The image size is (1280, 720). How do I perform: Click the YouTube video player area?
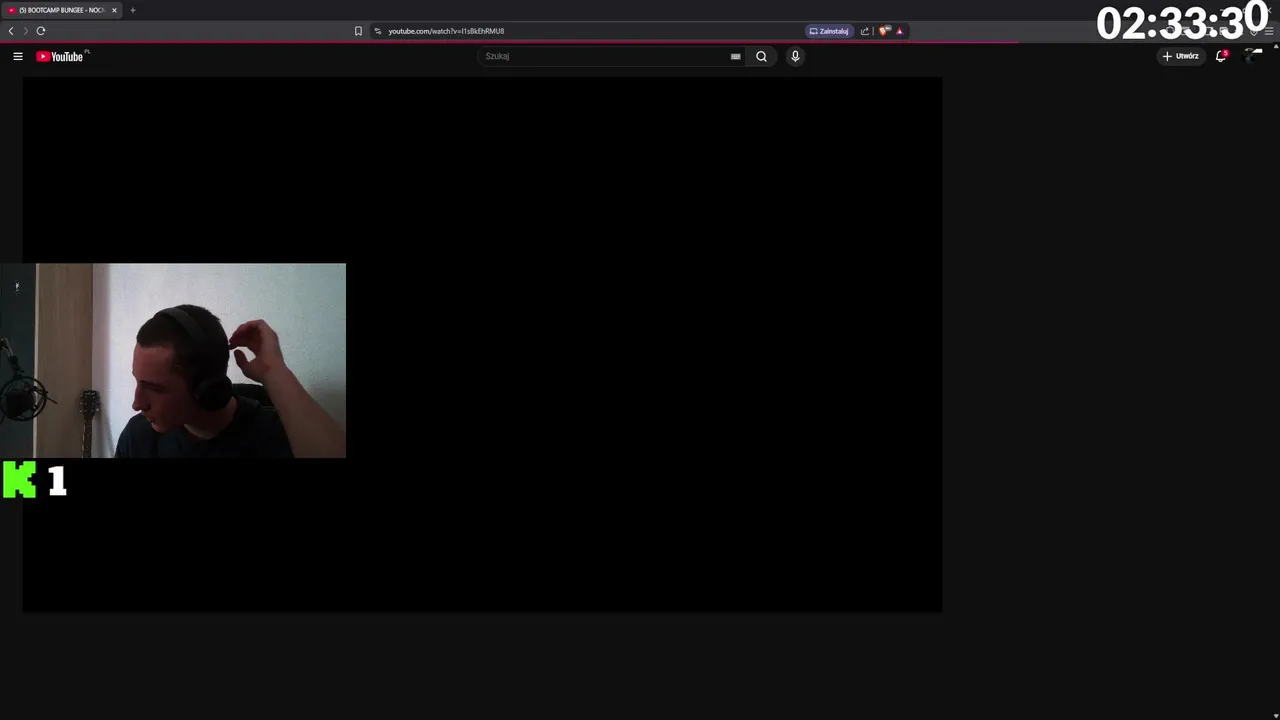coord(482,344)
